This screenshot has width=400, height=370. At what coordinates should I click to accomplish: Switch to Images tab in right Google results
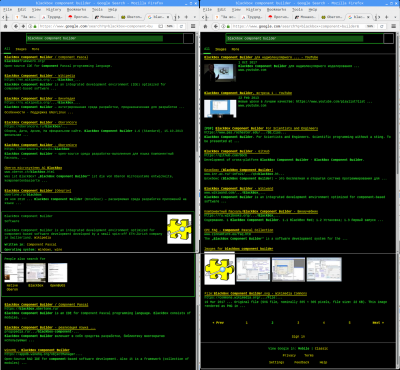(221, 49)
